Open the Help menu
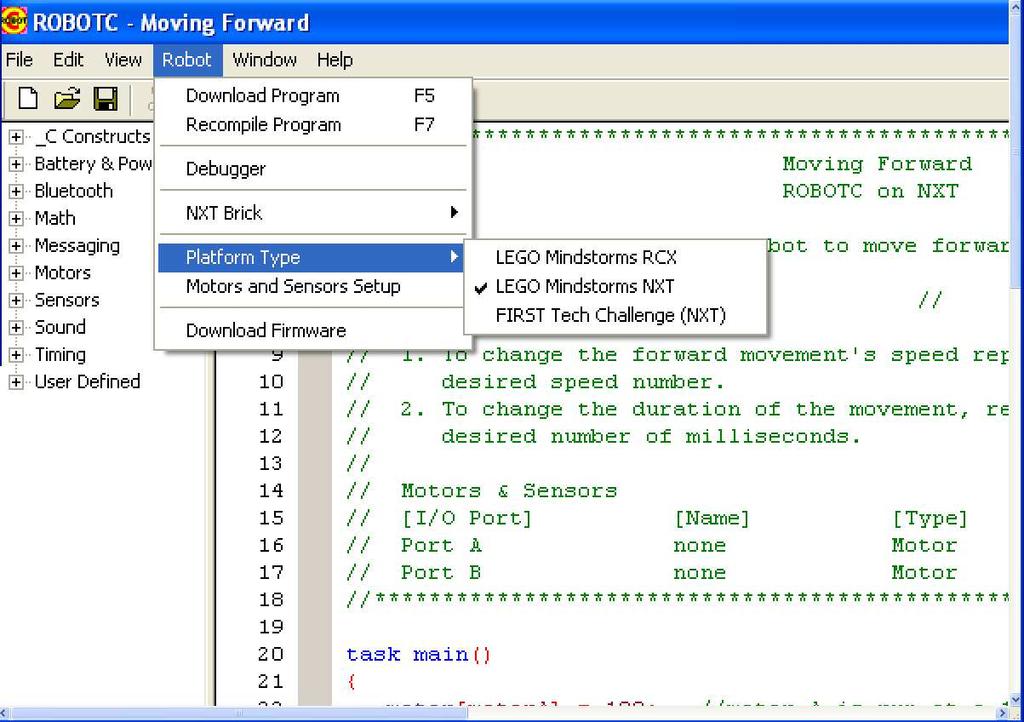The width and height of the screenshot is (1024, 722). pos(335,60)
